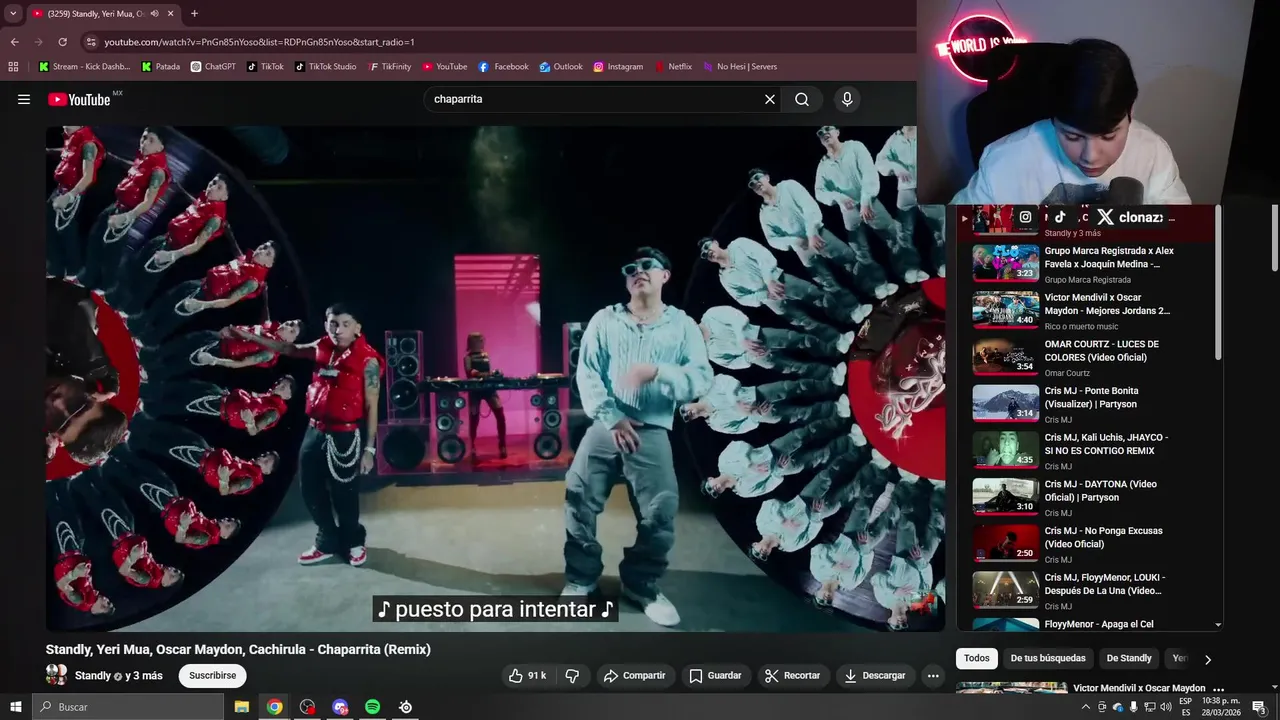1280x720 pixels.
Task: Open the Windows Start menu
Action: pyautogui.click(x=15, y=707)
